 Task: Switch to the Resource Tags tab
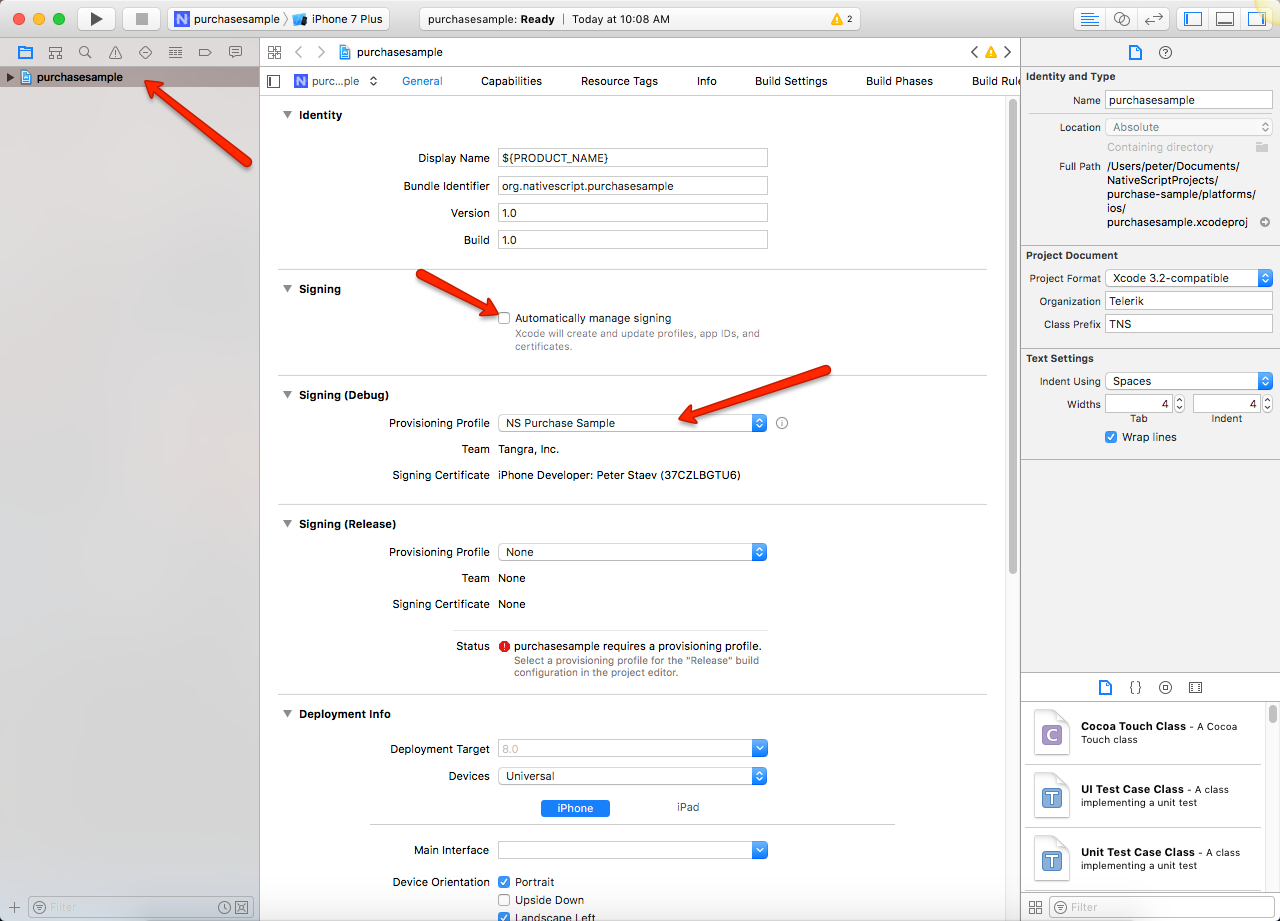[619, 81]
